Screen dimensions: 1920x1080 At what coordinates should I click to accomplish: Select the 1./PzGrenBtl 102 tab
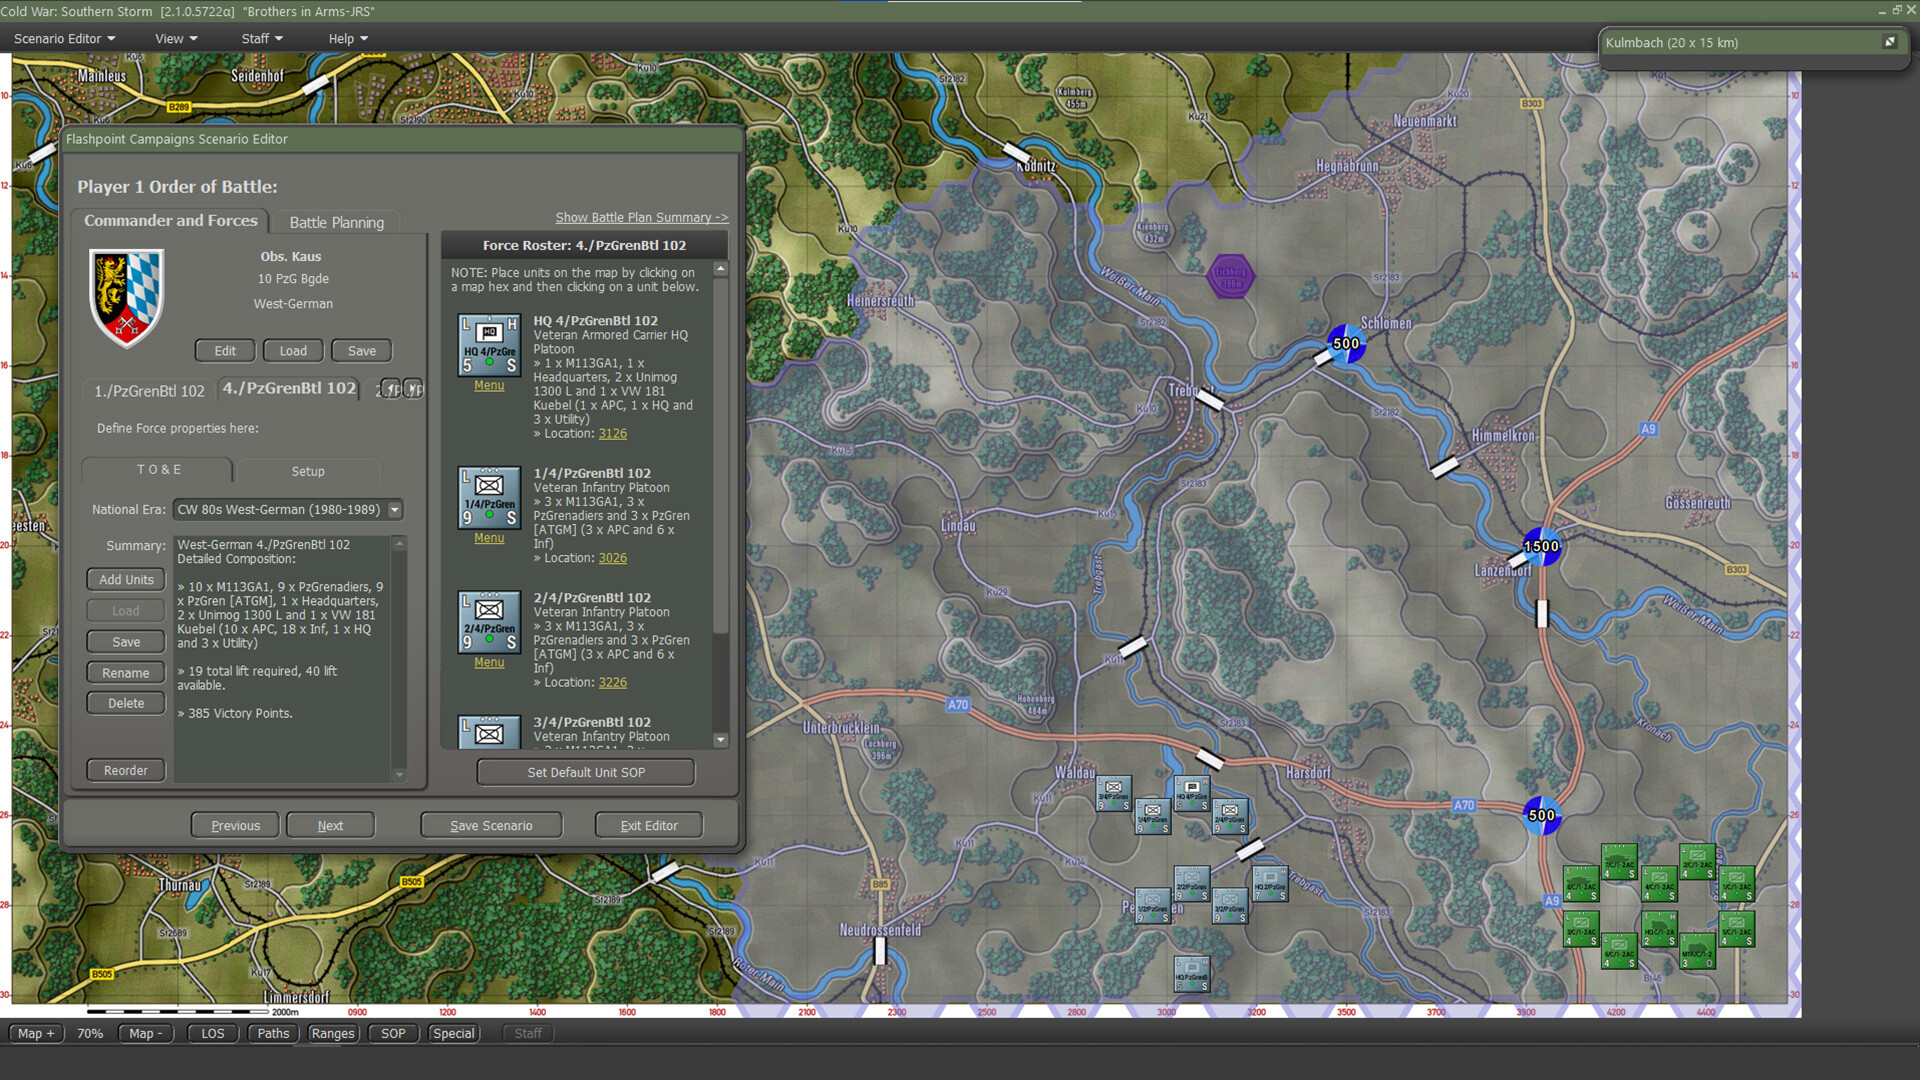[147, 390]
